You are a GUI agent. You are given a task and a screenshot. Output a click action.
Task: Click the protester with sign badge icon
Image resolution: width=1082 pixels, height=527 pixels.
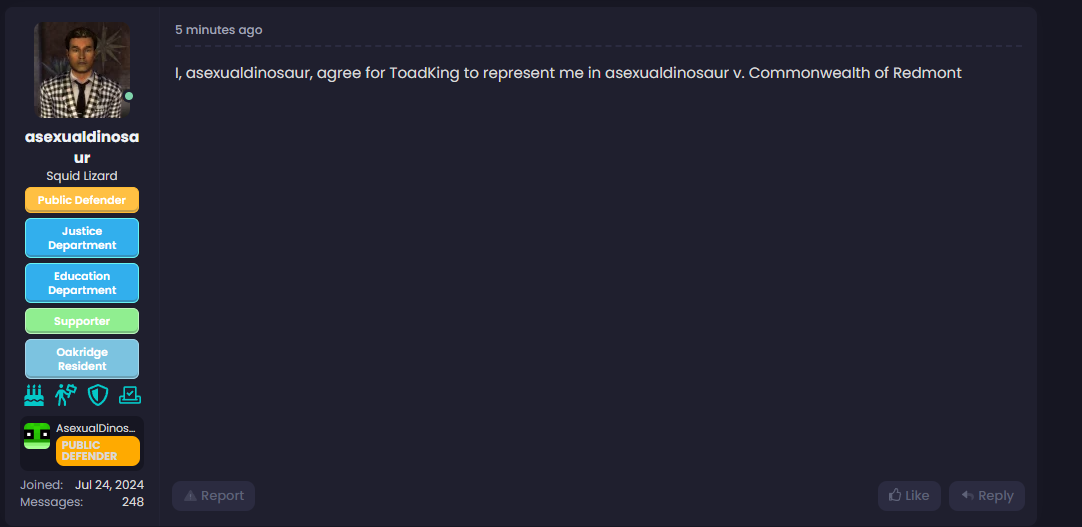[x=66, y=395]
